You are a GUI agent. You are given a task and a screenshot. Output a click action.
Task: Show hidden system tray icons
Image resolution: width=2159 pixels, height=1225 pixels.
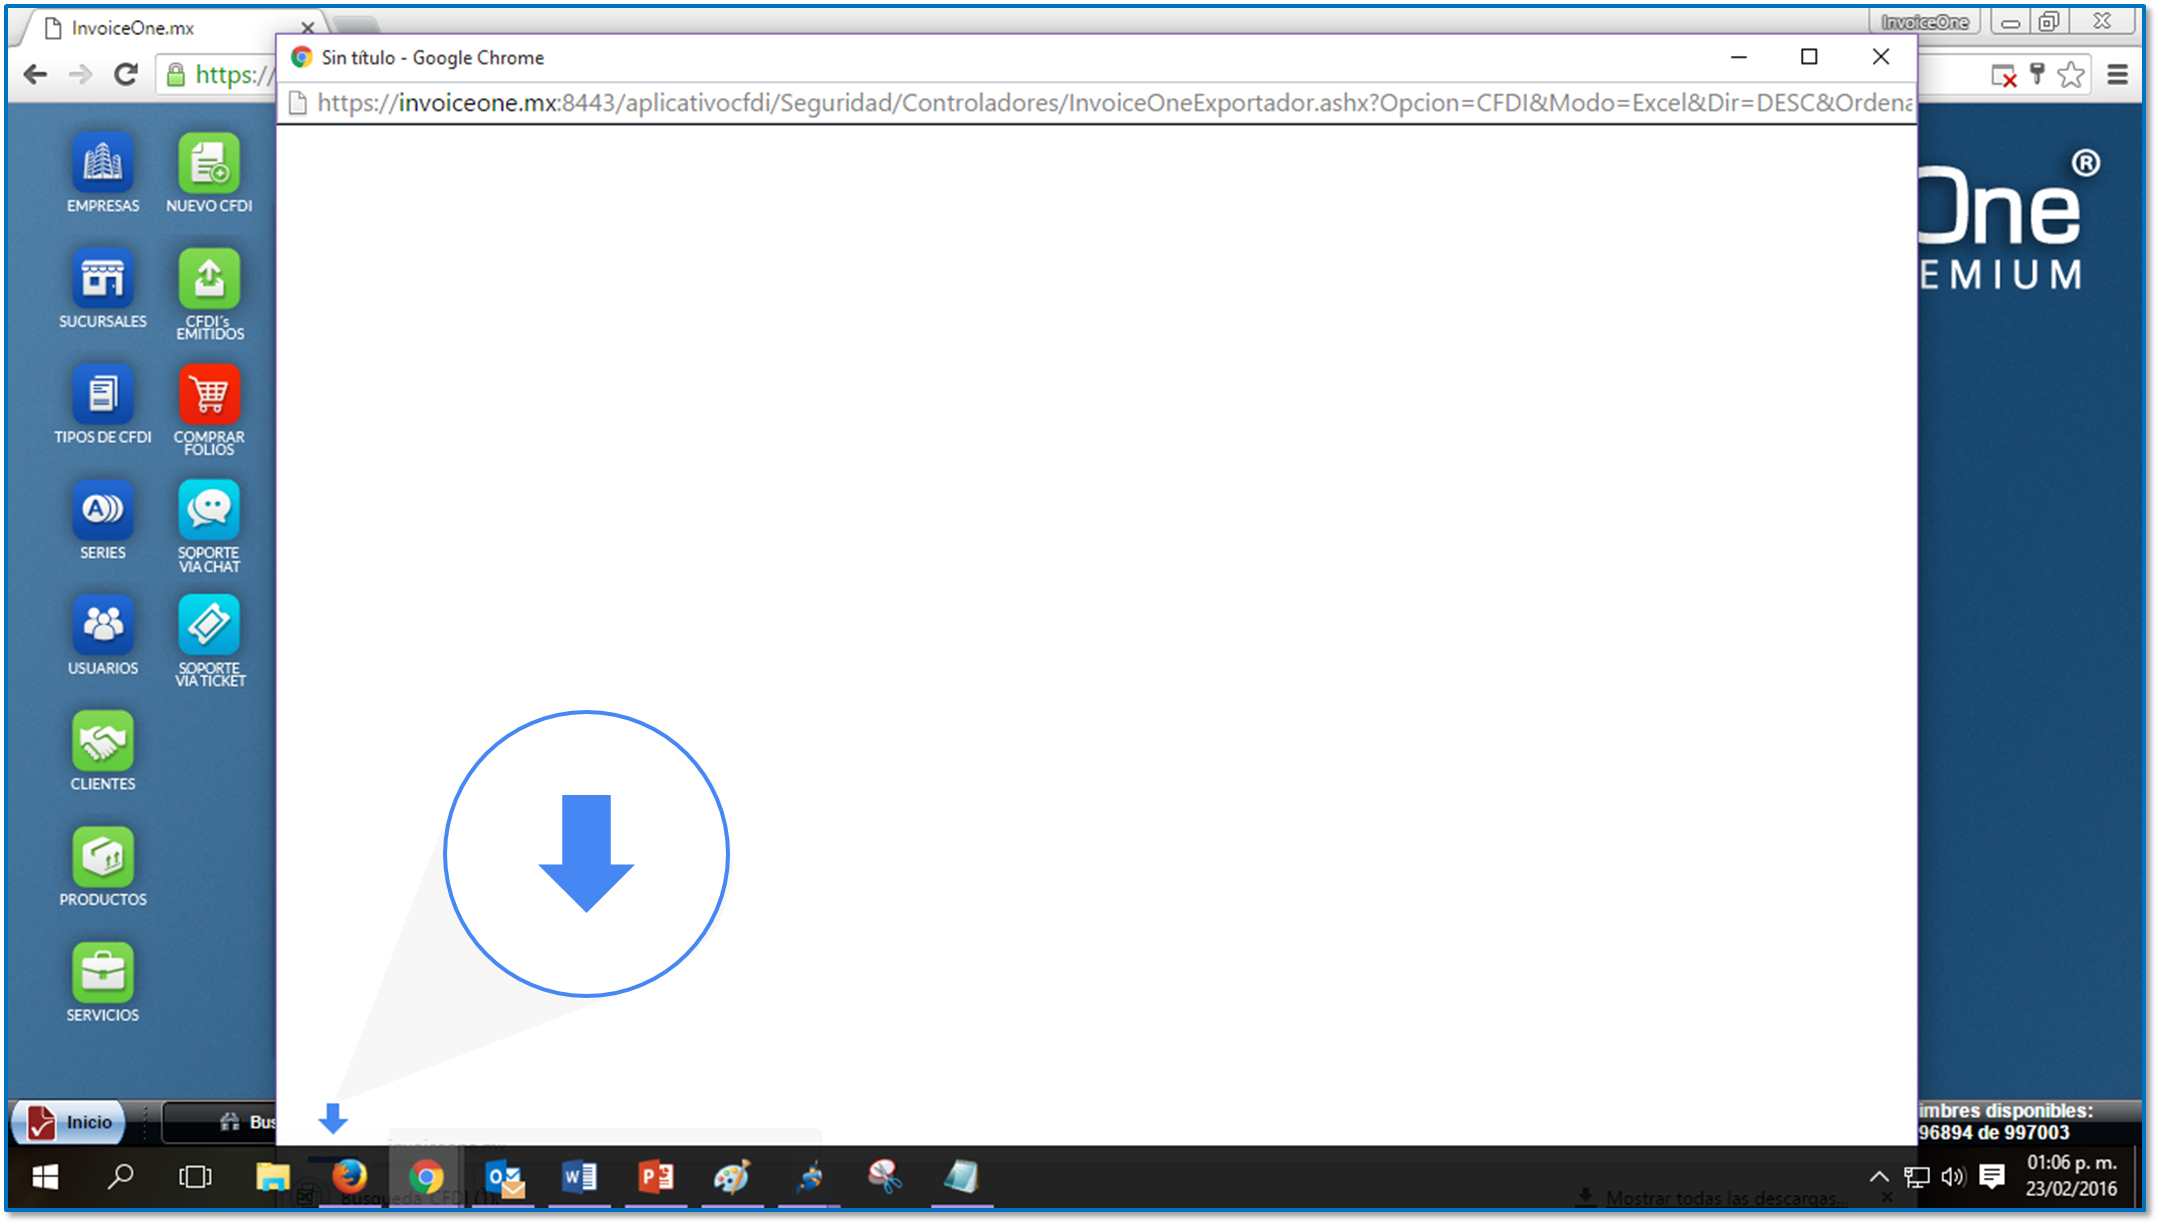point(1878,1177)
